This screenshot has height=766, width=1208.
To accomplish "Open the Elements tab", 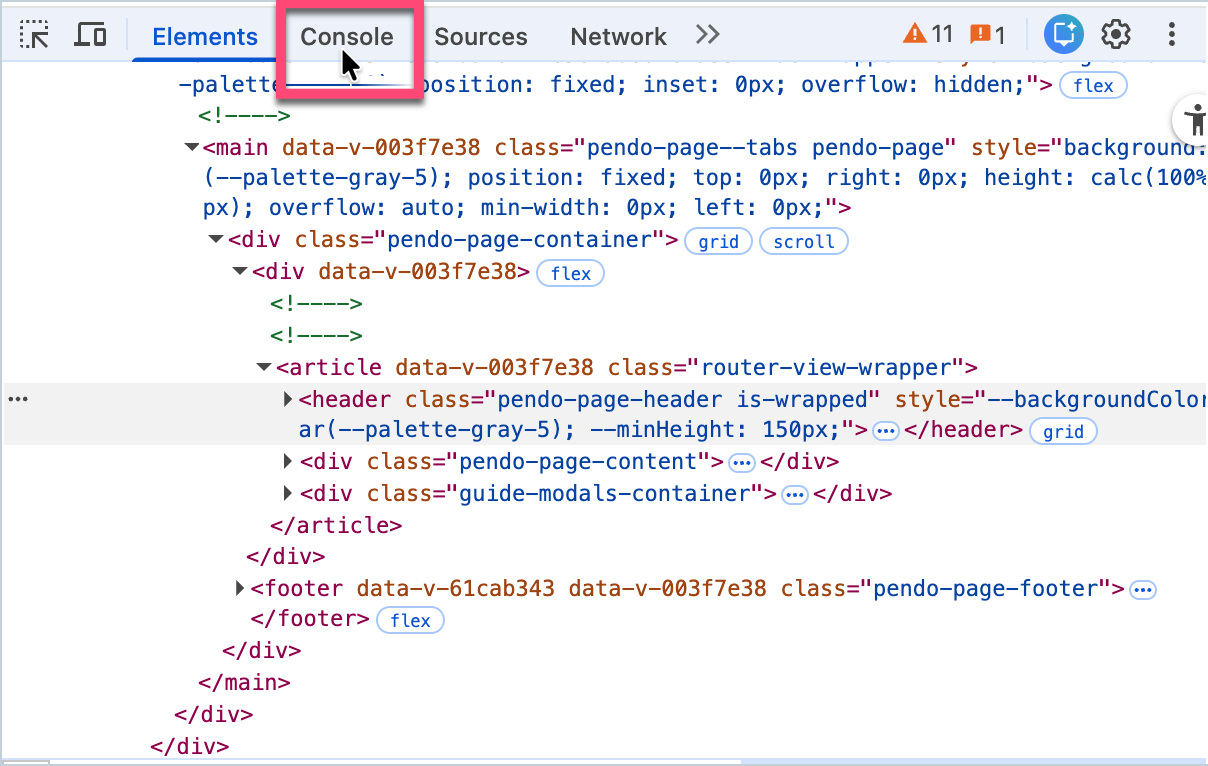I will pos(205,37).
